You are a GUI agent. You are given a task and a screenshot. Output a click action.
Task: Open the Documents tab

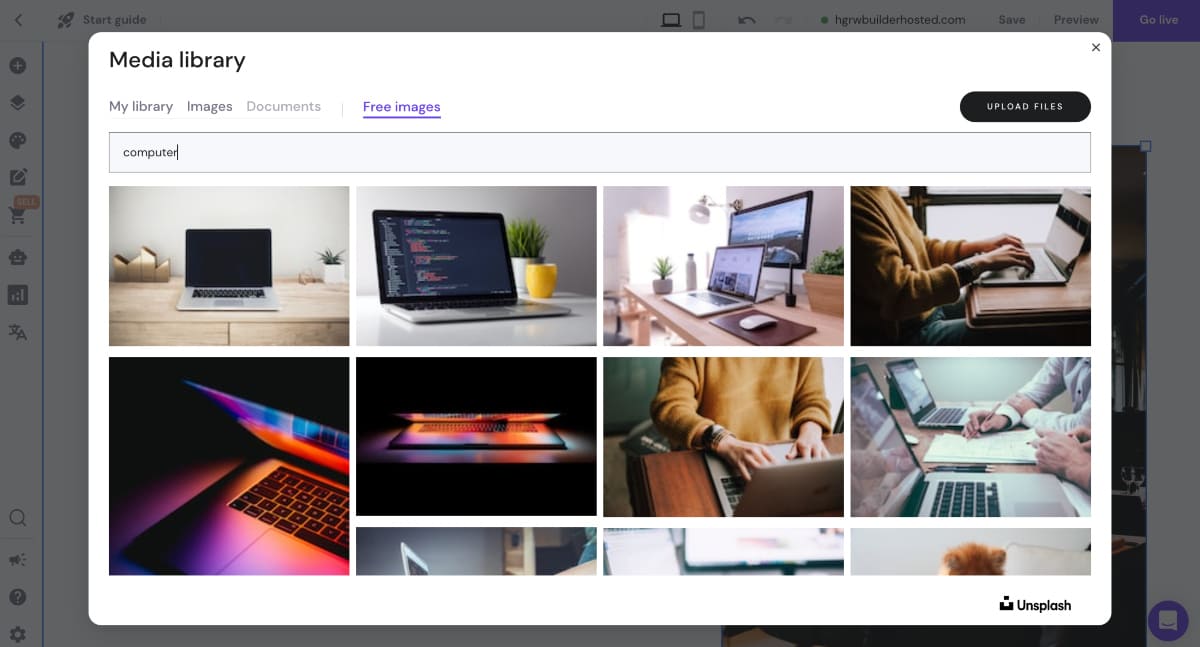[284, 106]
